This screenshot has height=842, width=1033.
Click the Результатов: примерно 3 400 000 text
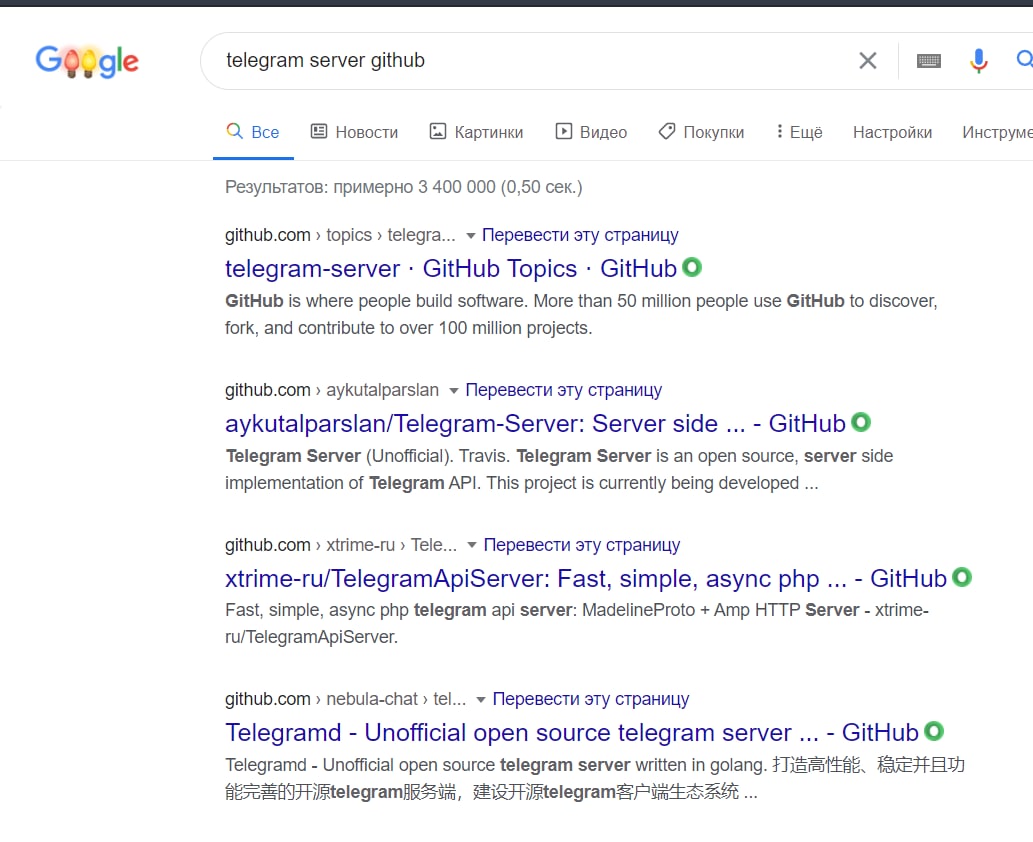pos(404,187)
